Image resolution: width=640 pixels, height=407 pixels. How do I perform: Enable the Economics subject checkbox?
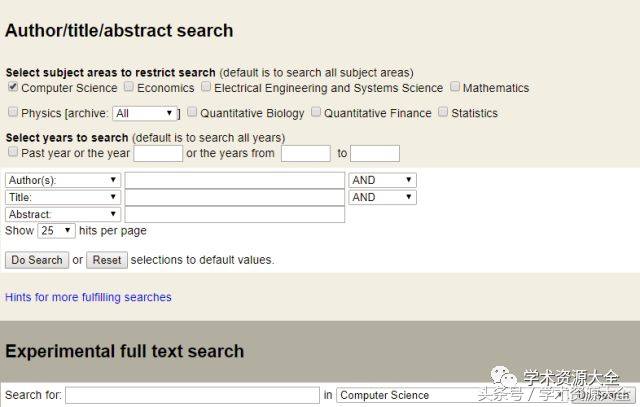tap(128, 87)
